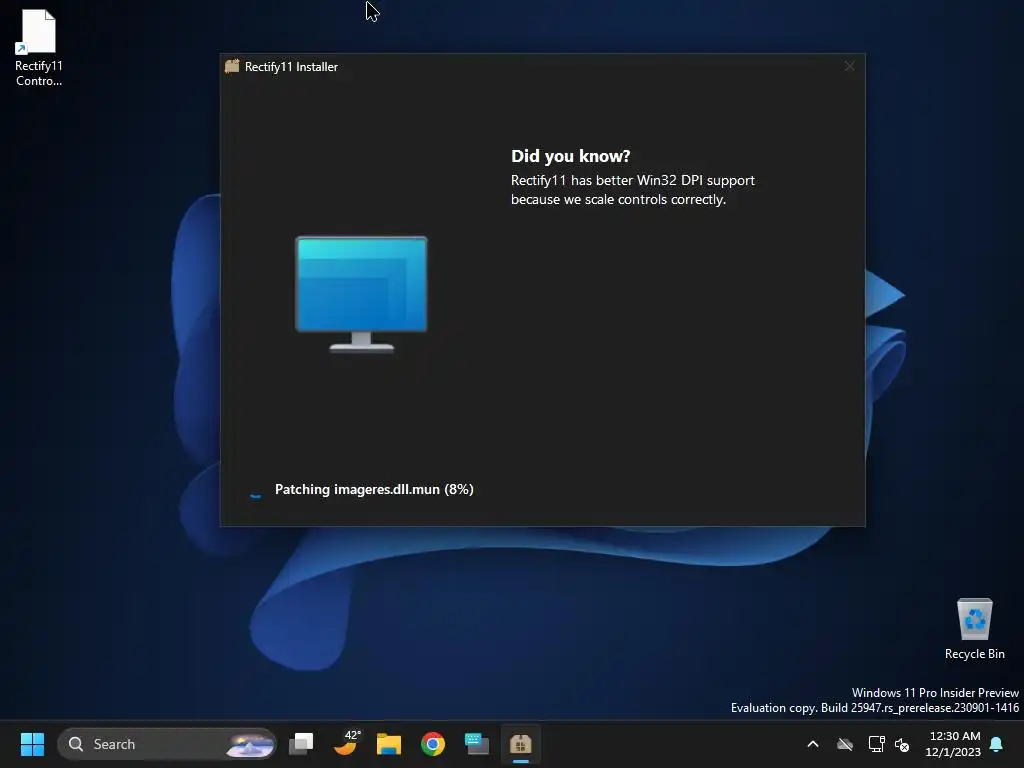Click the taskbar Search box

click(167, 744)
